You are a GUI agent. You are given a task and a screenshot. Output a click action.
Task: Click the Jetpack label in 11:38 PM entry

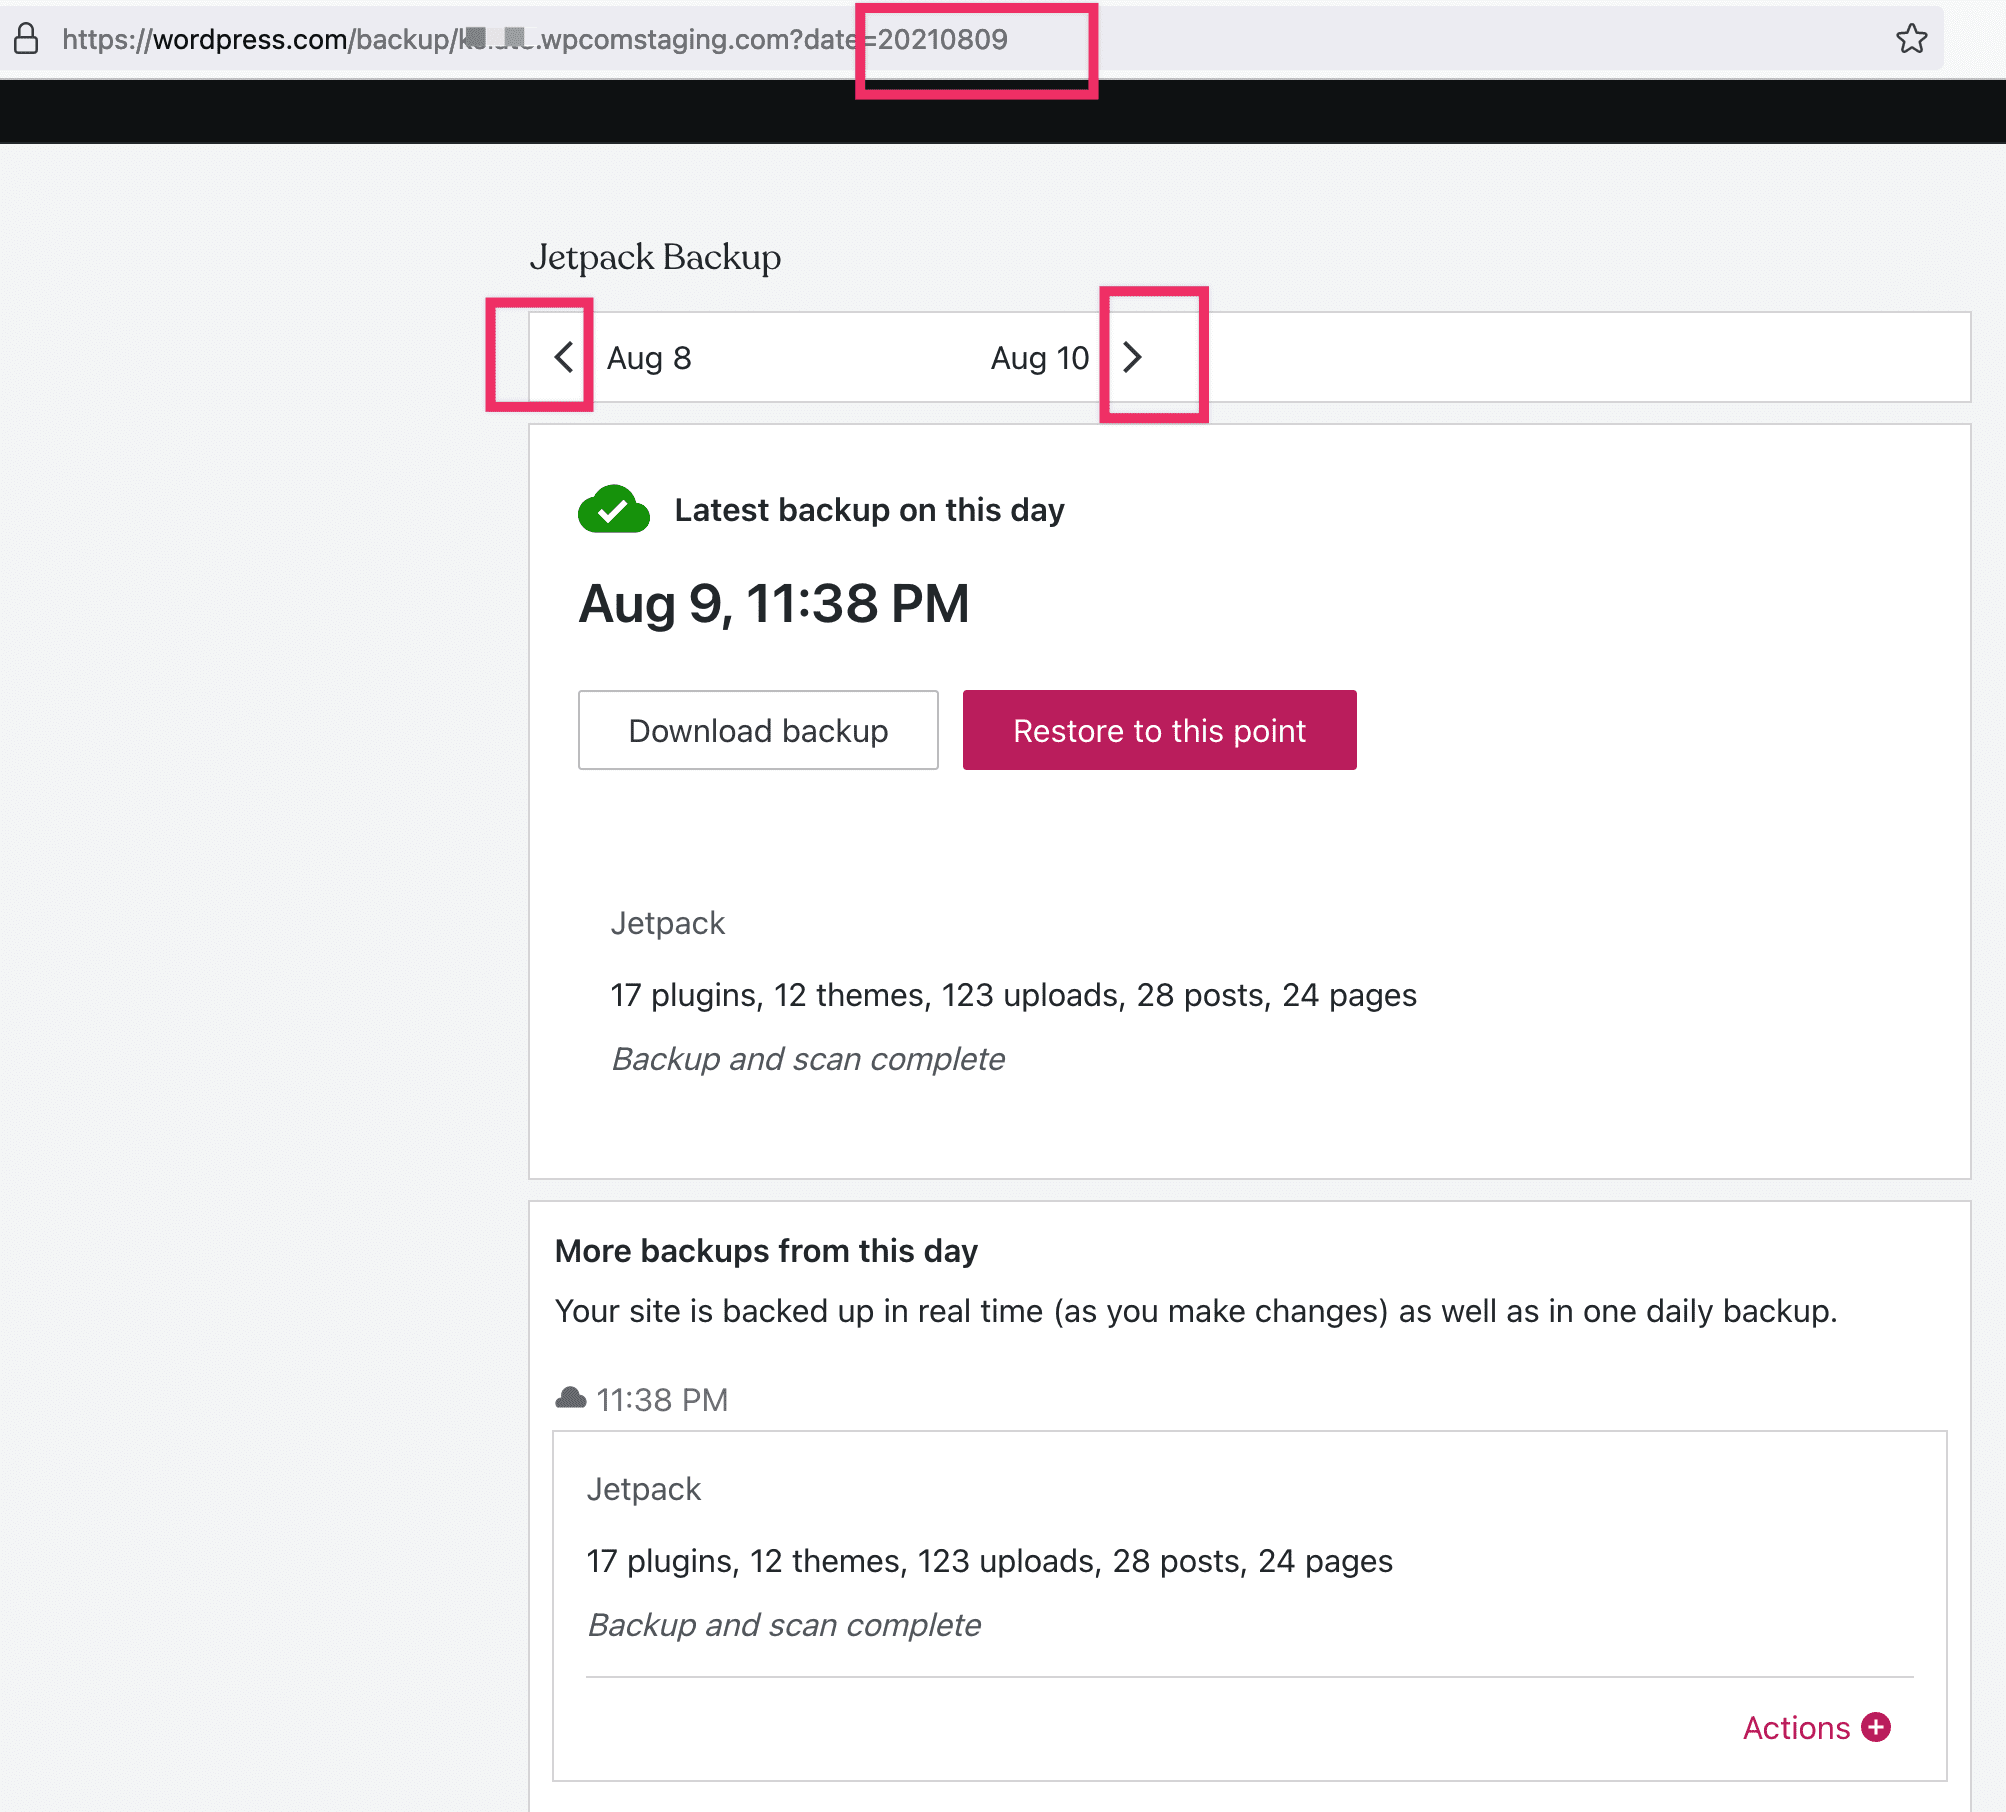click(643, 1489)
